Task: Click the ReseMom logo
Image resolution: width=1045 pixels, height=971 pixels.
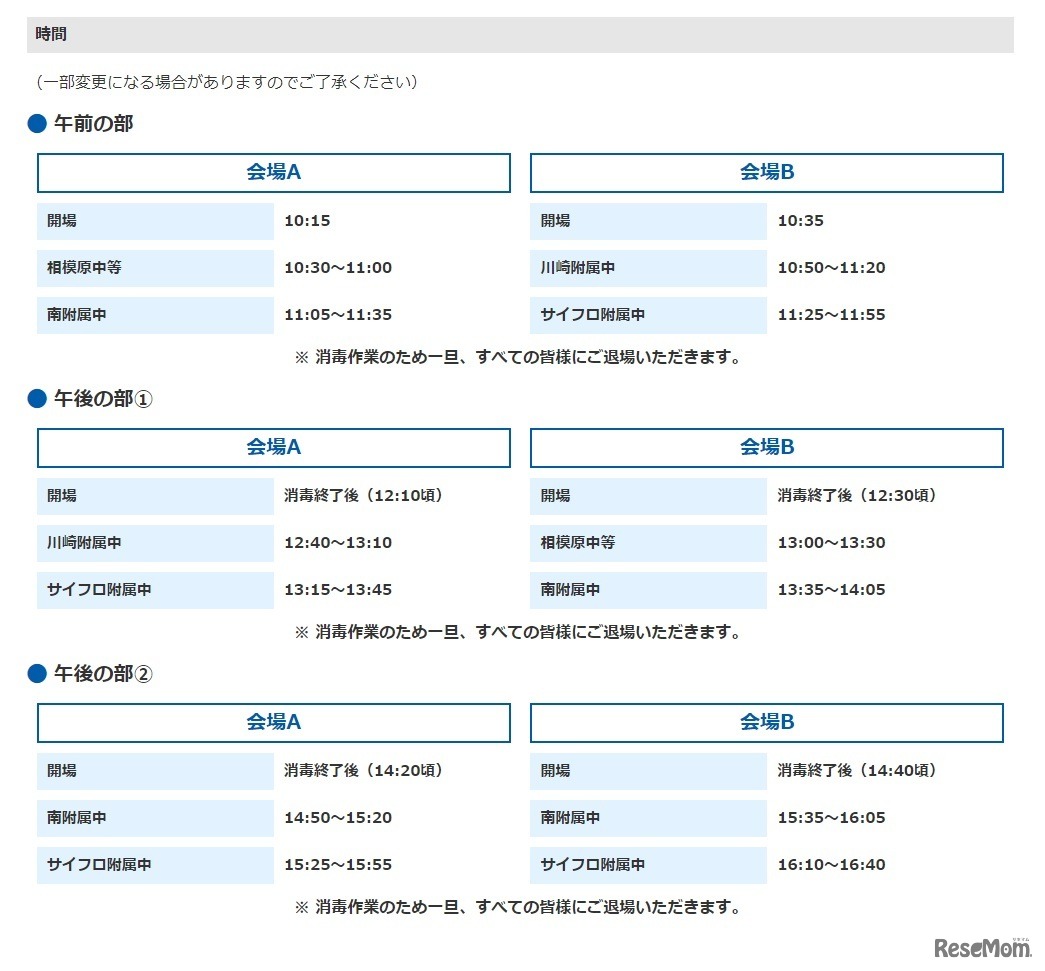Action: [980, 947]
